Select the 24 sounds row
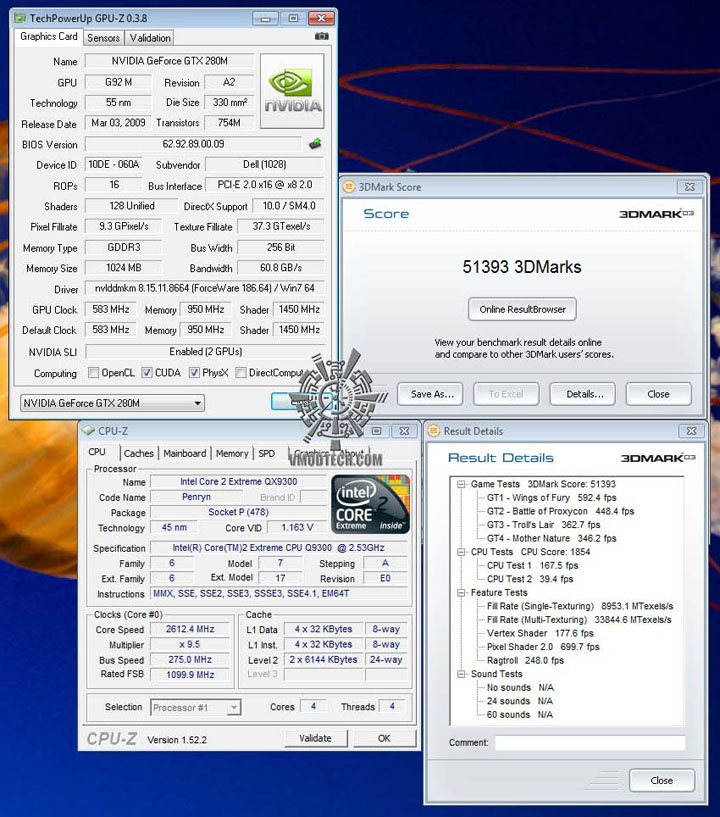 (x=519, y=701)
